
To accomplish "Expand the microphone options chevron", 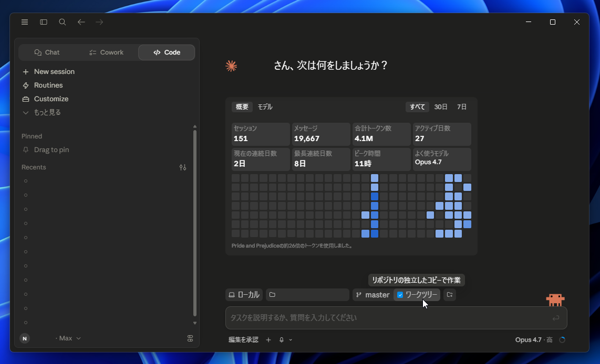I will click(290, 340).
